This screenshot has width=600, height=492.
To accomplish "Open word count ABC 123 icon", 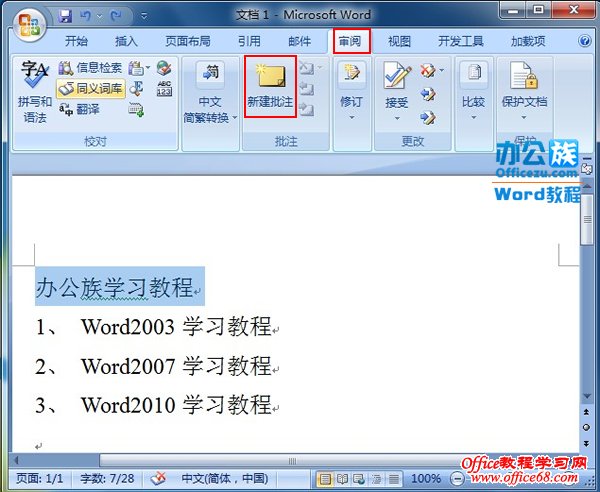I will point(164,88).
